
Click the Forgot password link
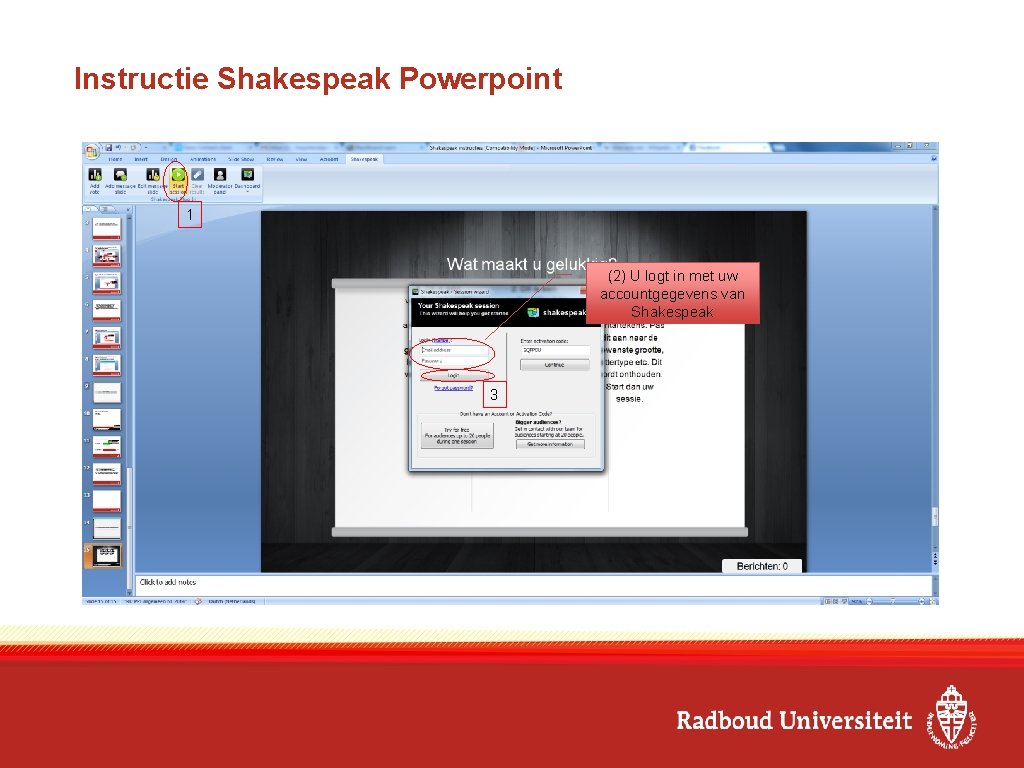pyautogui.click(x=453, y=388)
